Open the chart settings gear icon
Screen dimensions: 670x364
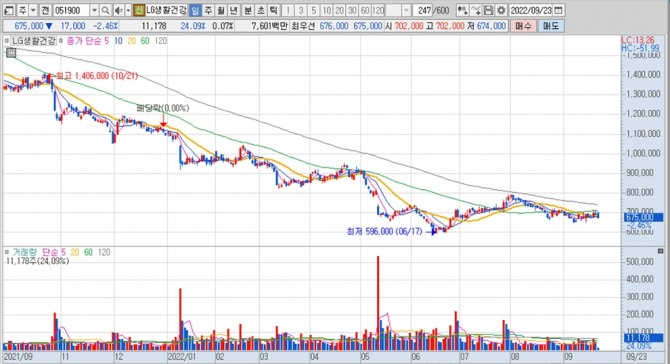point(501,10)
